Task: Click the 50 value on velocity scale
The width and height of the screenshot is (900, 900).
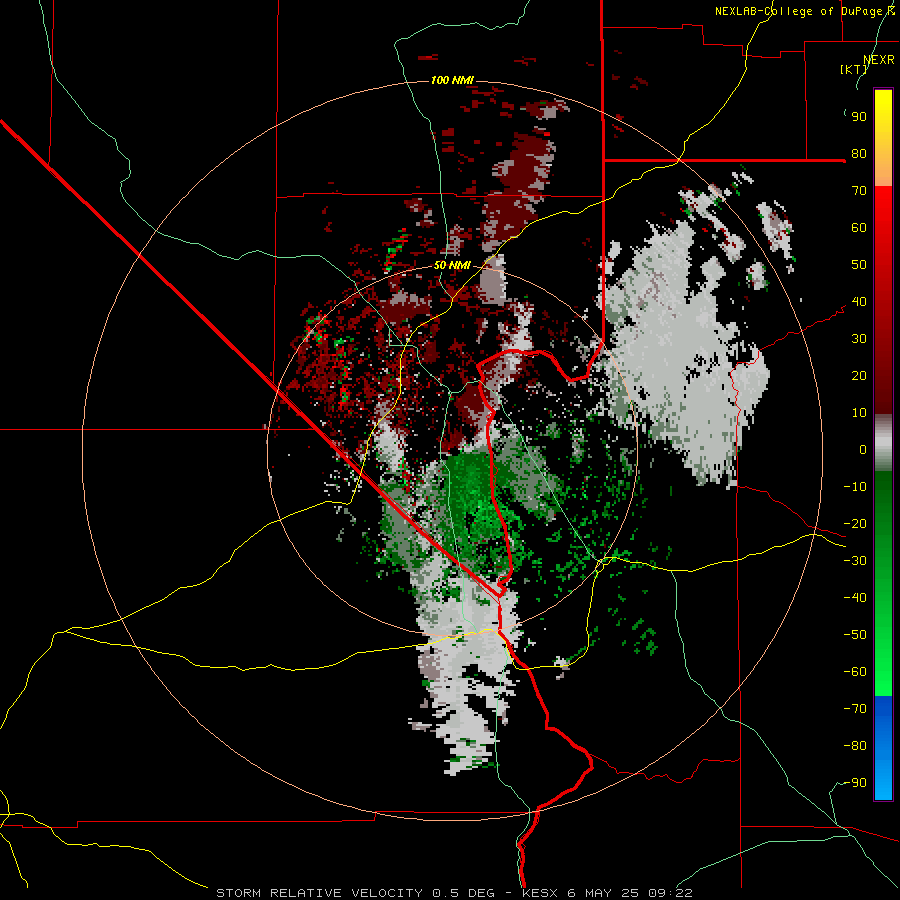Action: coord(859,265)
